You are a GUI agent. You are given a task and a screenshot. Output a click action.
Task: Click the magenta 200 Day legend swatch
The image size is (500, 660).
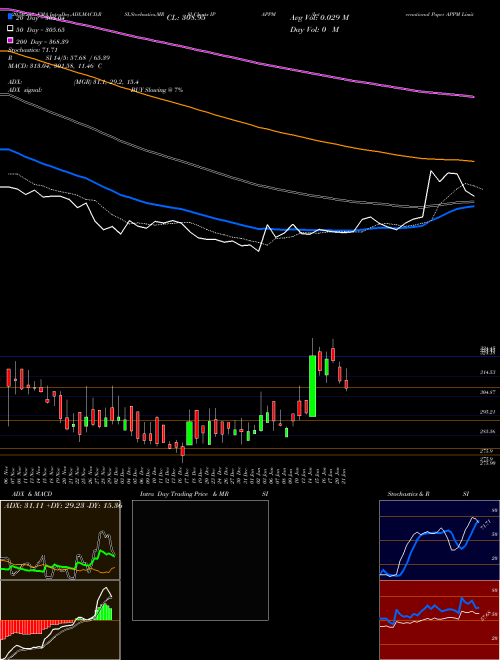click(11, 40)
